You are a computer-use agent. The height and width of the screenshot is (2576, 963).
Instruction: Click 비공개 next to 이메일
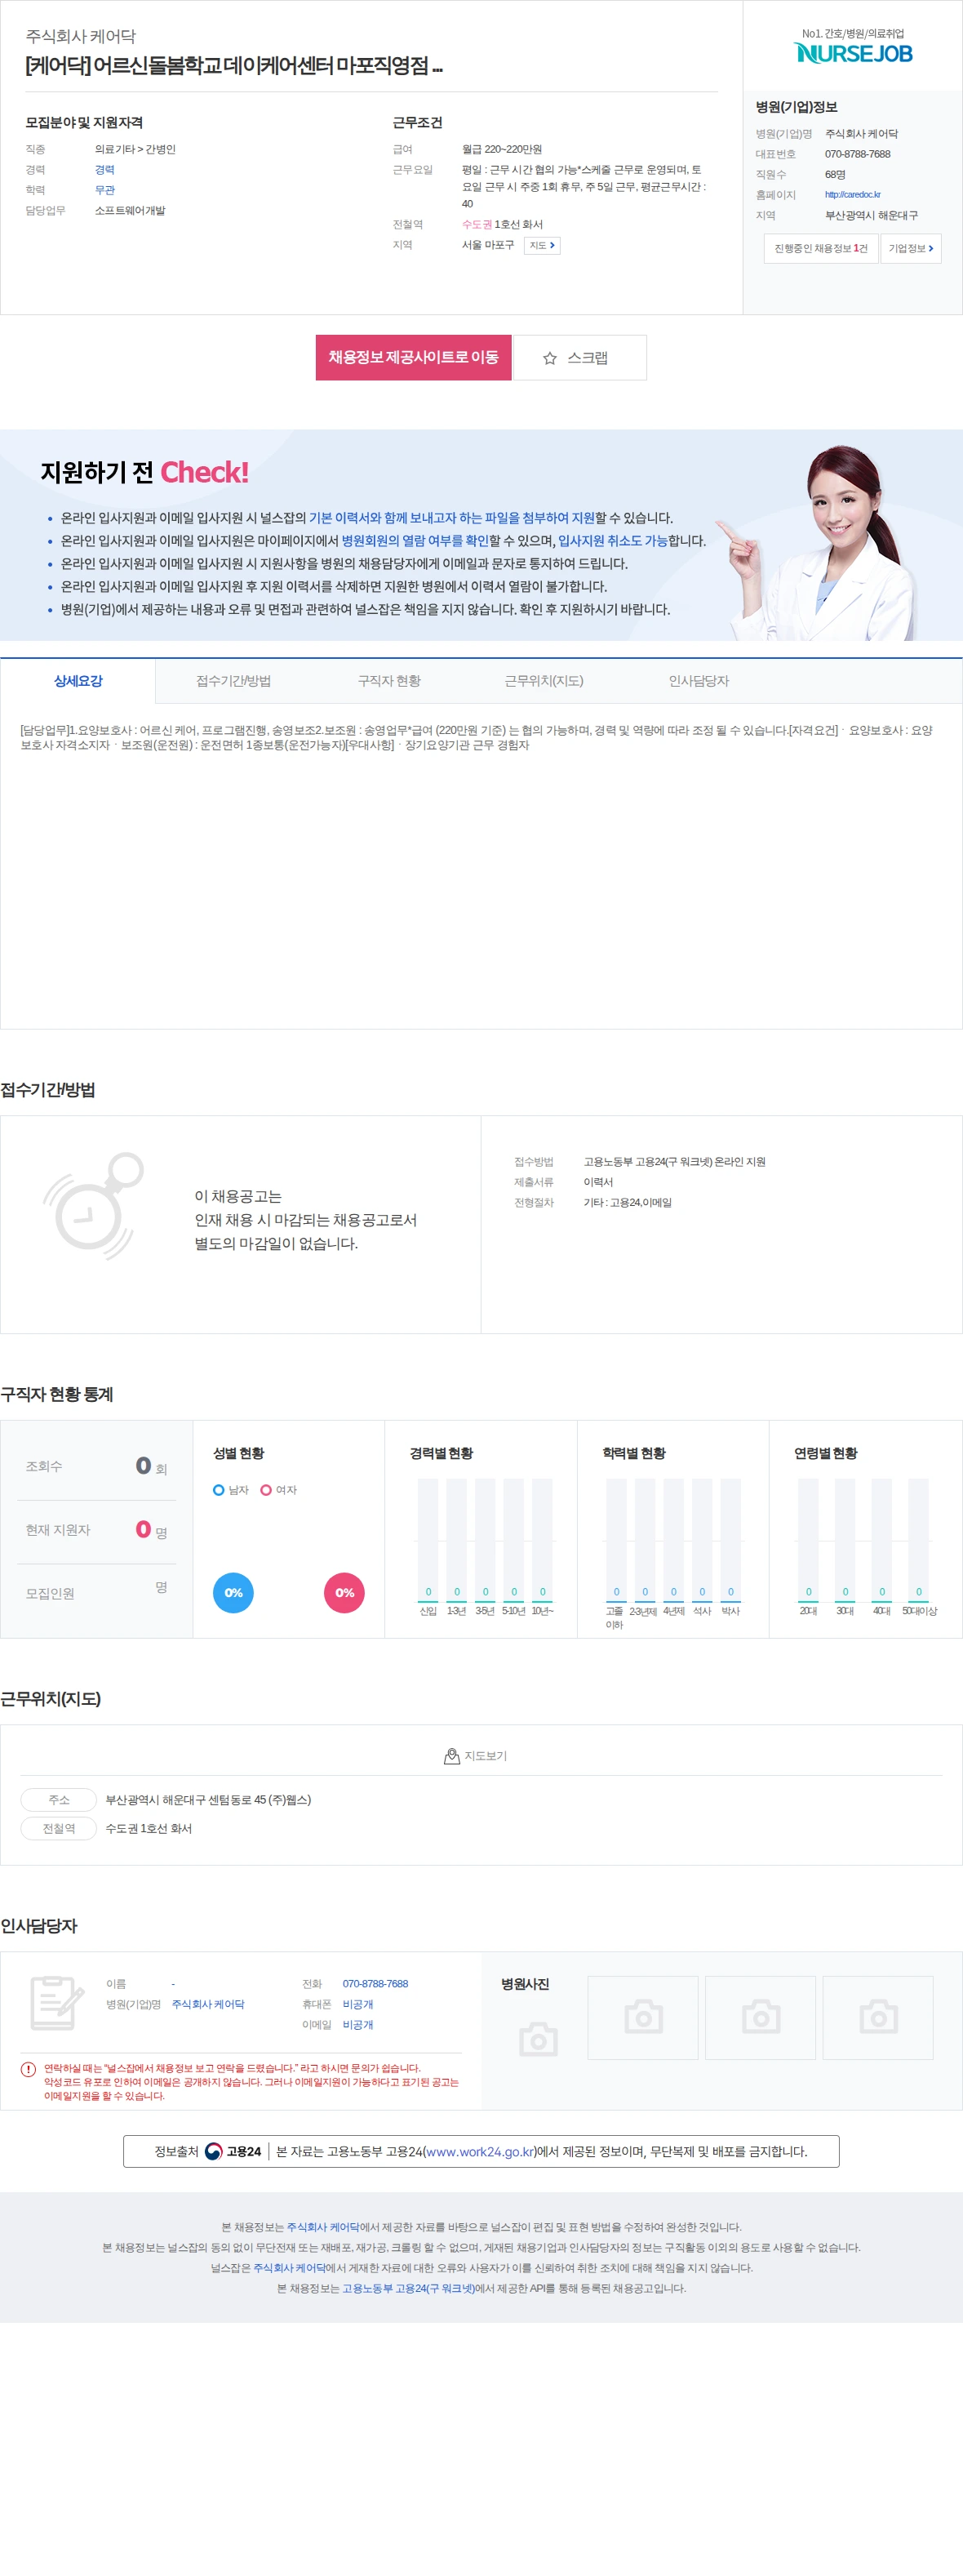(x=358, y=2025)
